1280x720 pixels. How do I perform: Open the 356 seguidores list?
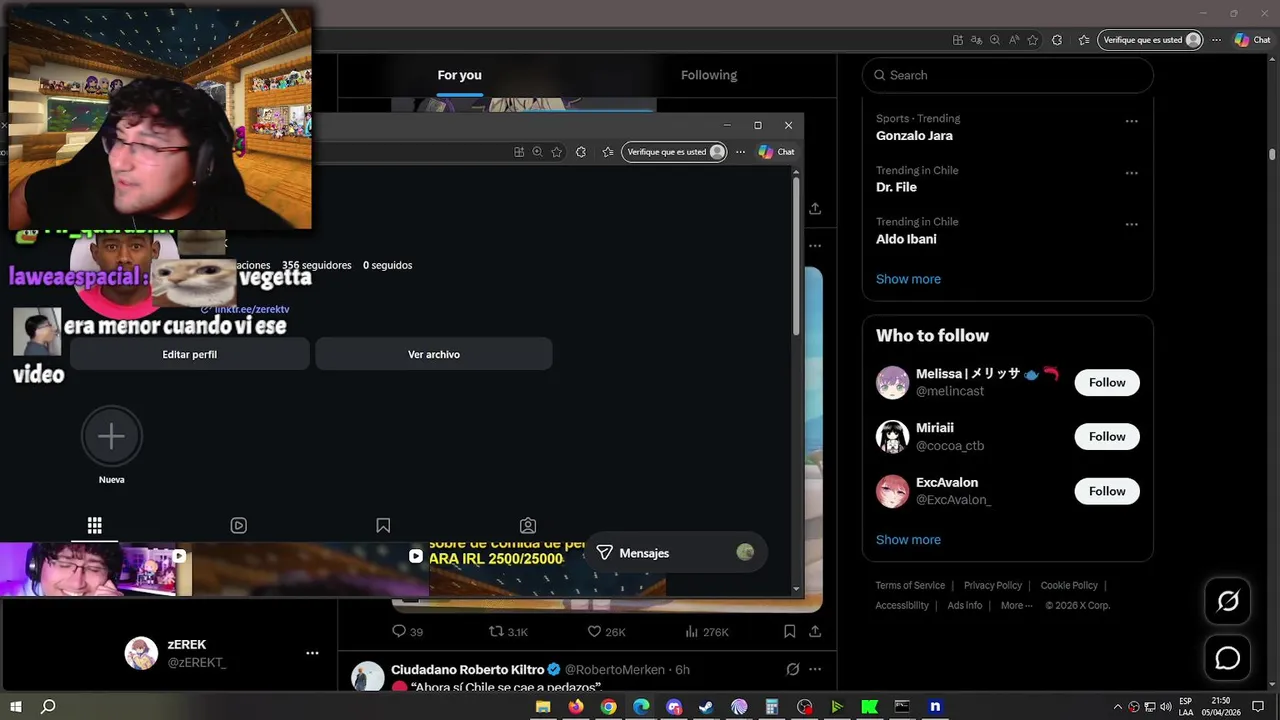coord(316,265)
